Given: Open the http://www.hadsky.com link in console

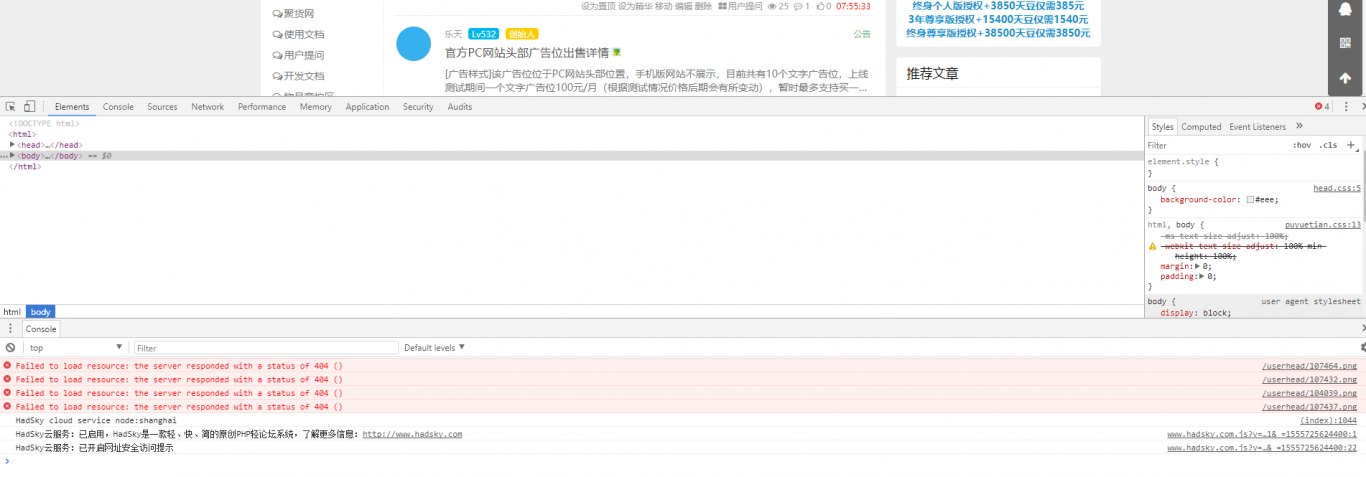Looking at the screenshot, I should point(412,434).
